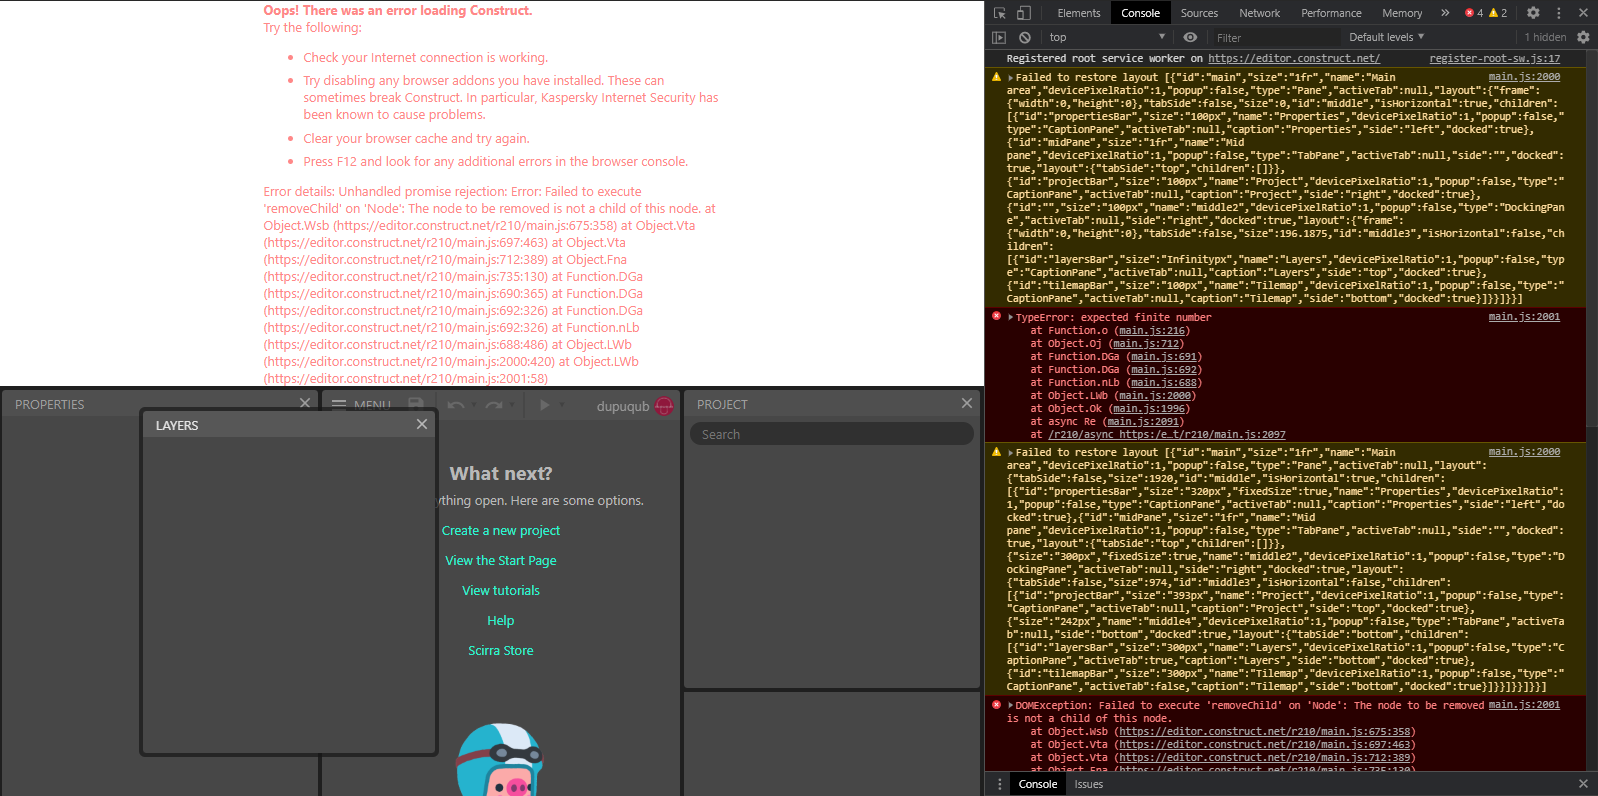This screenshot has height=796, width=1598.
Task: Open main.js:2091 async Re link
Action: coord(1143,422)
